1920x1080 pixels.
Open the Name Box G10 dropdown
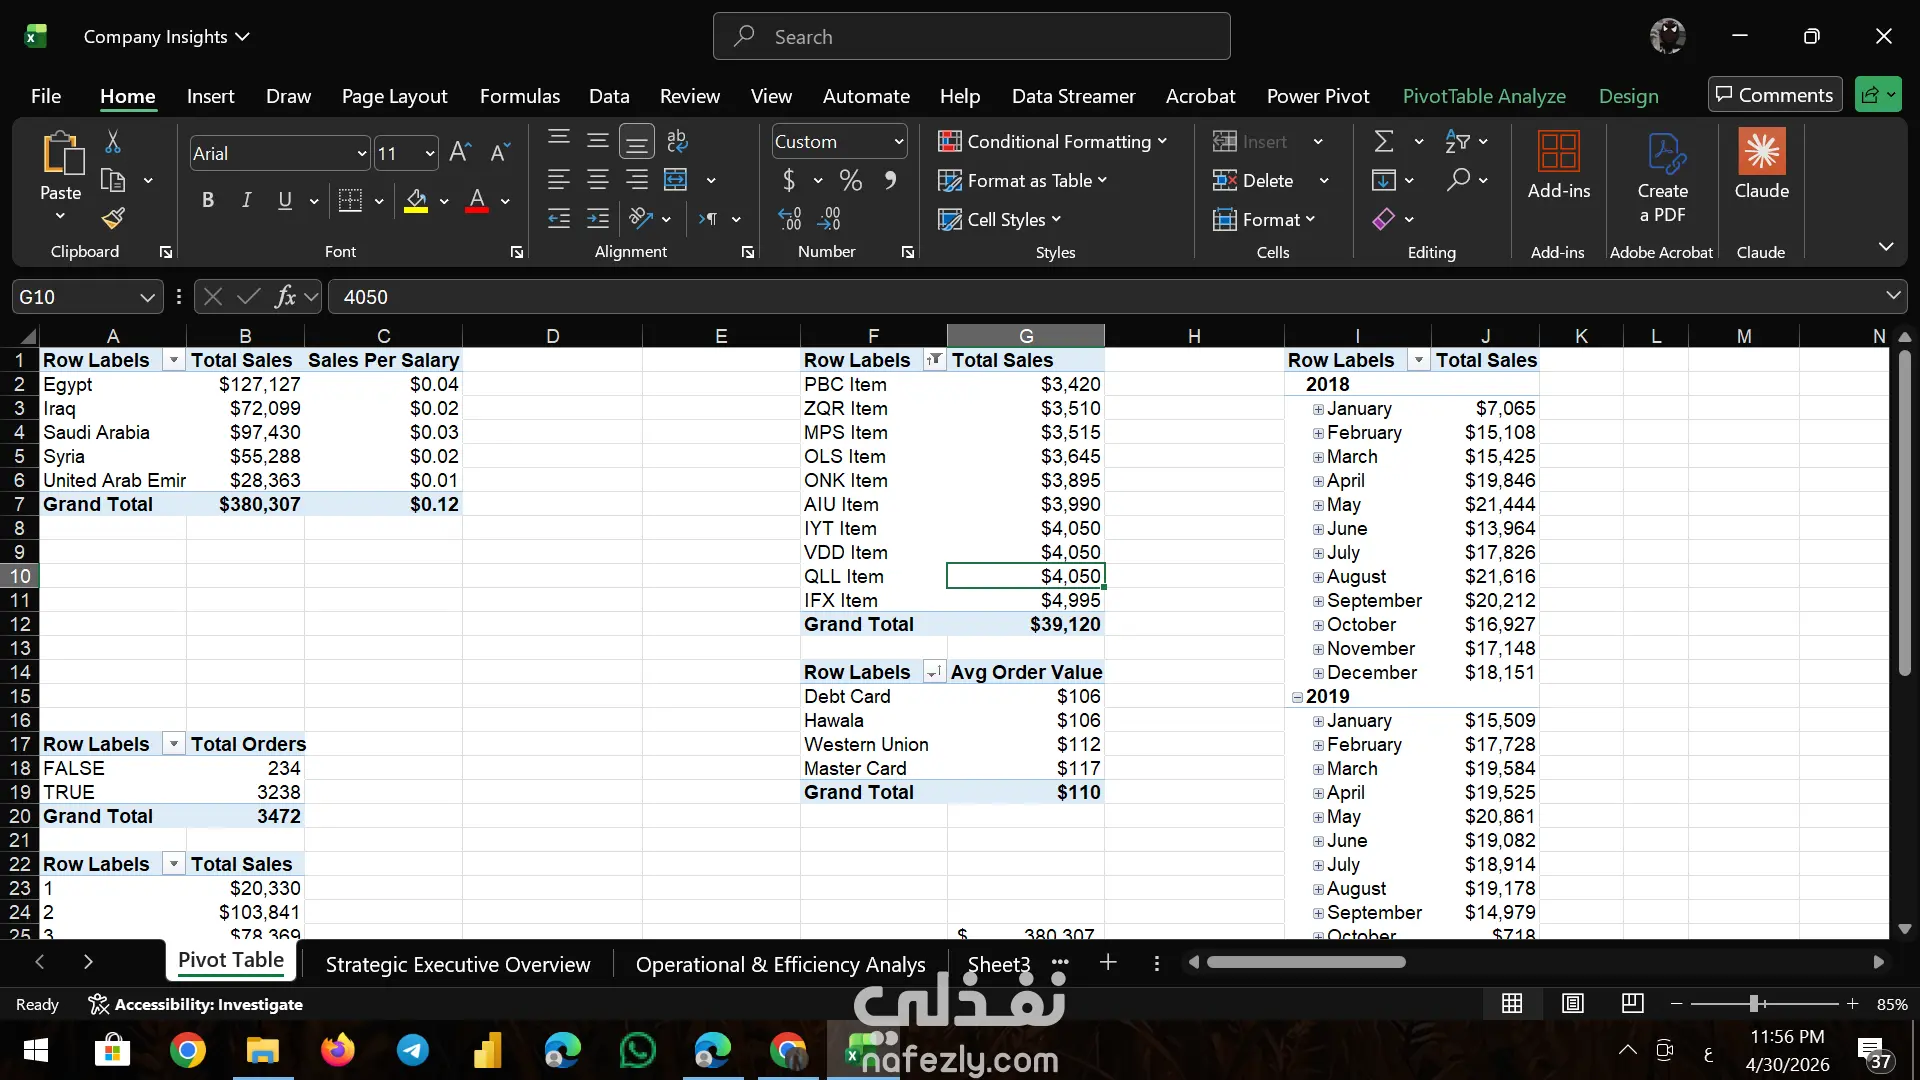147,297
